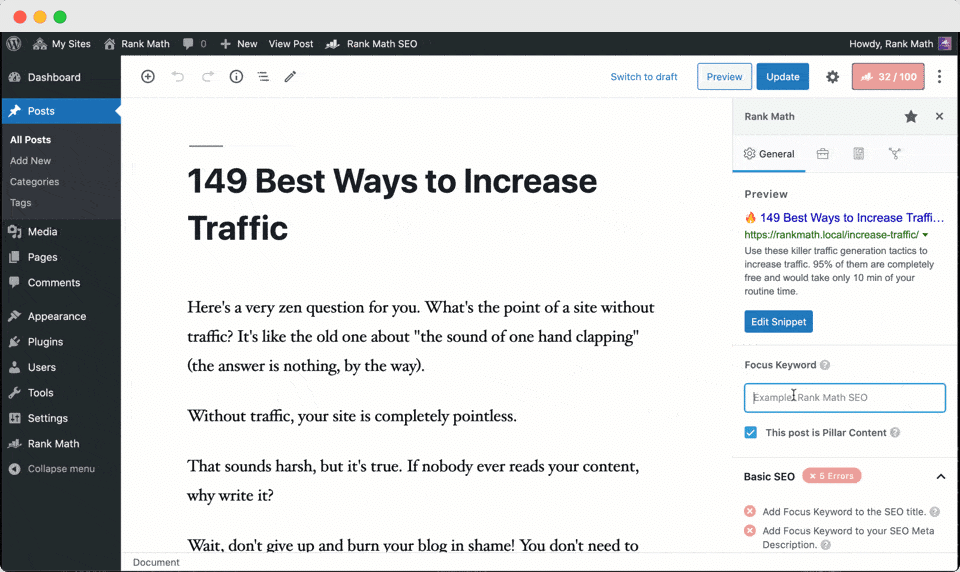Open Categories submenu item
This screenshot has height=572, width=960.
coord(34,182)
